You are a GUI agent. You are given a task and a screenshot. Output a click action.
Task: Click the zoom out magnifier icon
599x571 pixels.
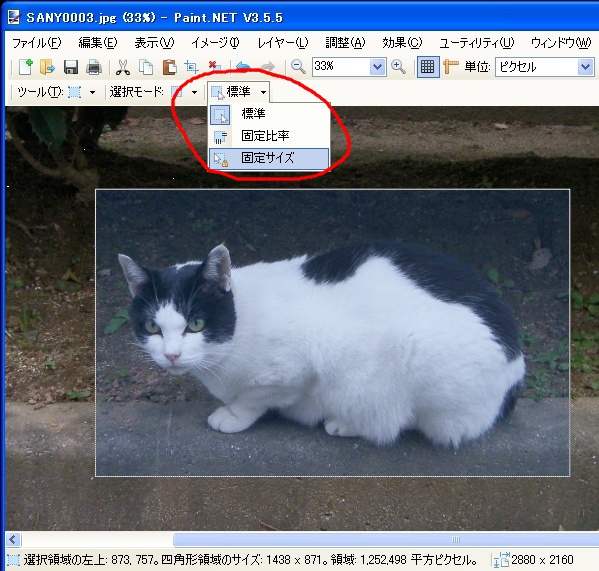point(298,67)
